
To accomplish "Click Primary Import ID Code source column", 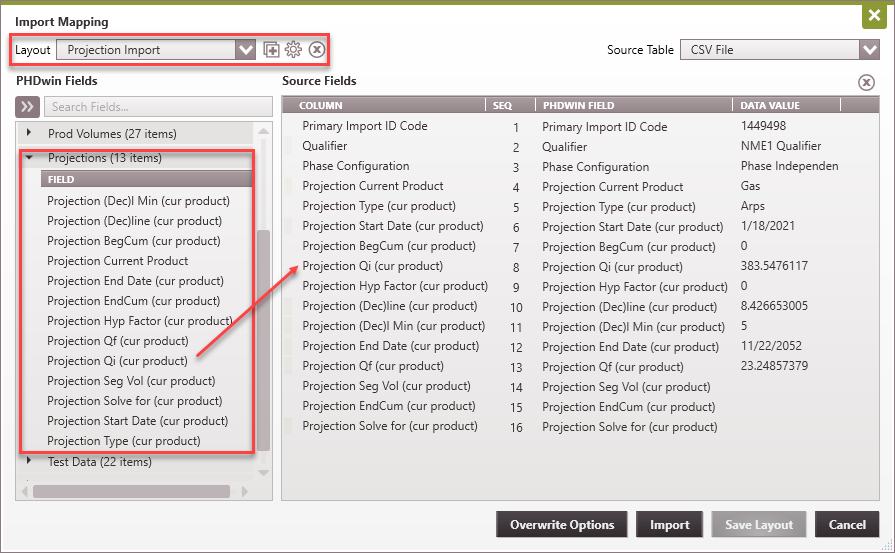I will point(365,126).
